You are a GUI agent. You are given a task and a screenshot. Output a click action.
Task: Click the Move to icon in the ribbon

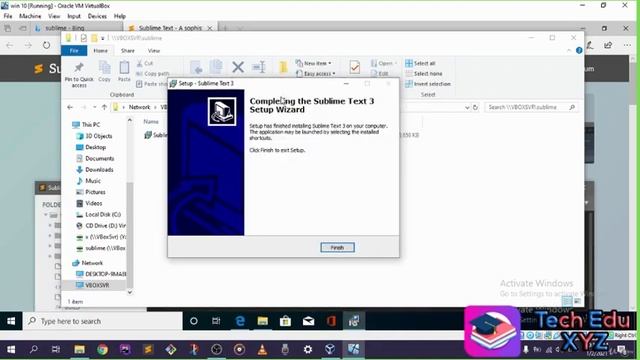(x=196, y=67)
